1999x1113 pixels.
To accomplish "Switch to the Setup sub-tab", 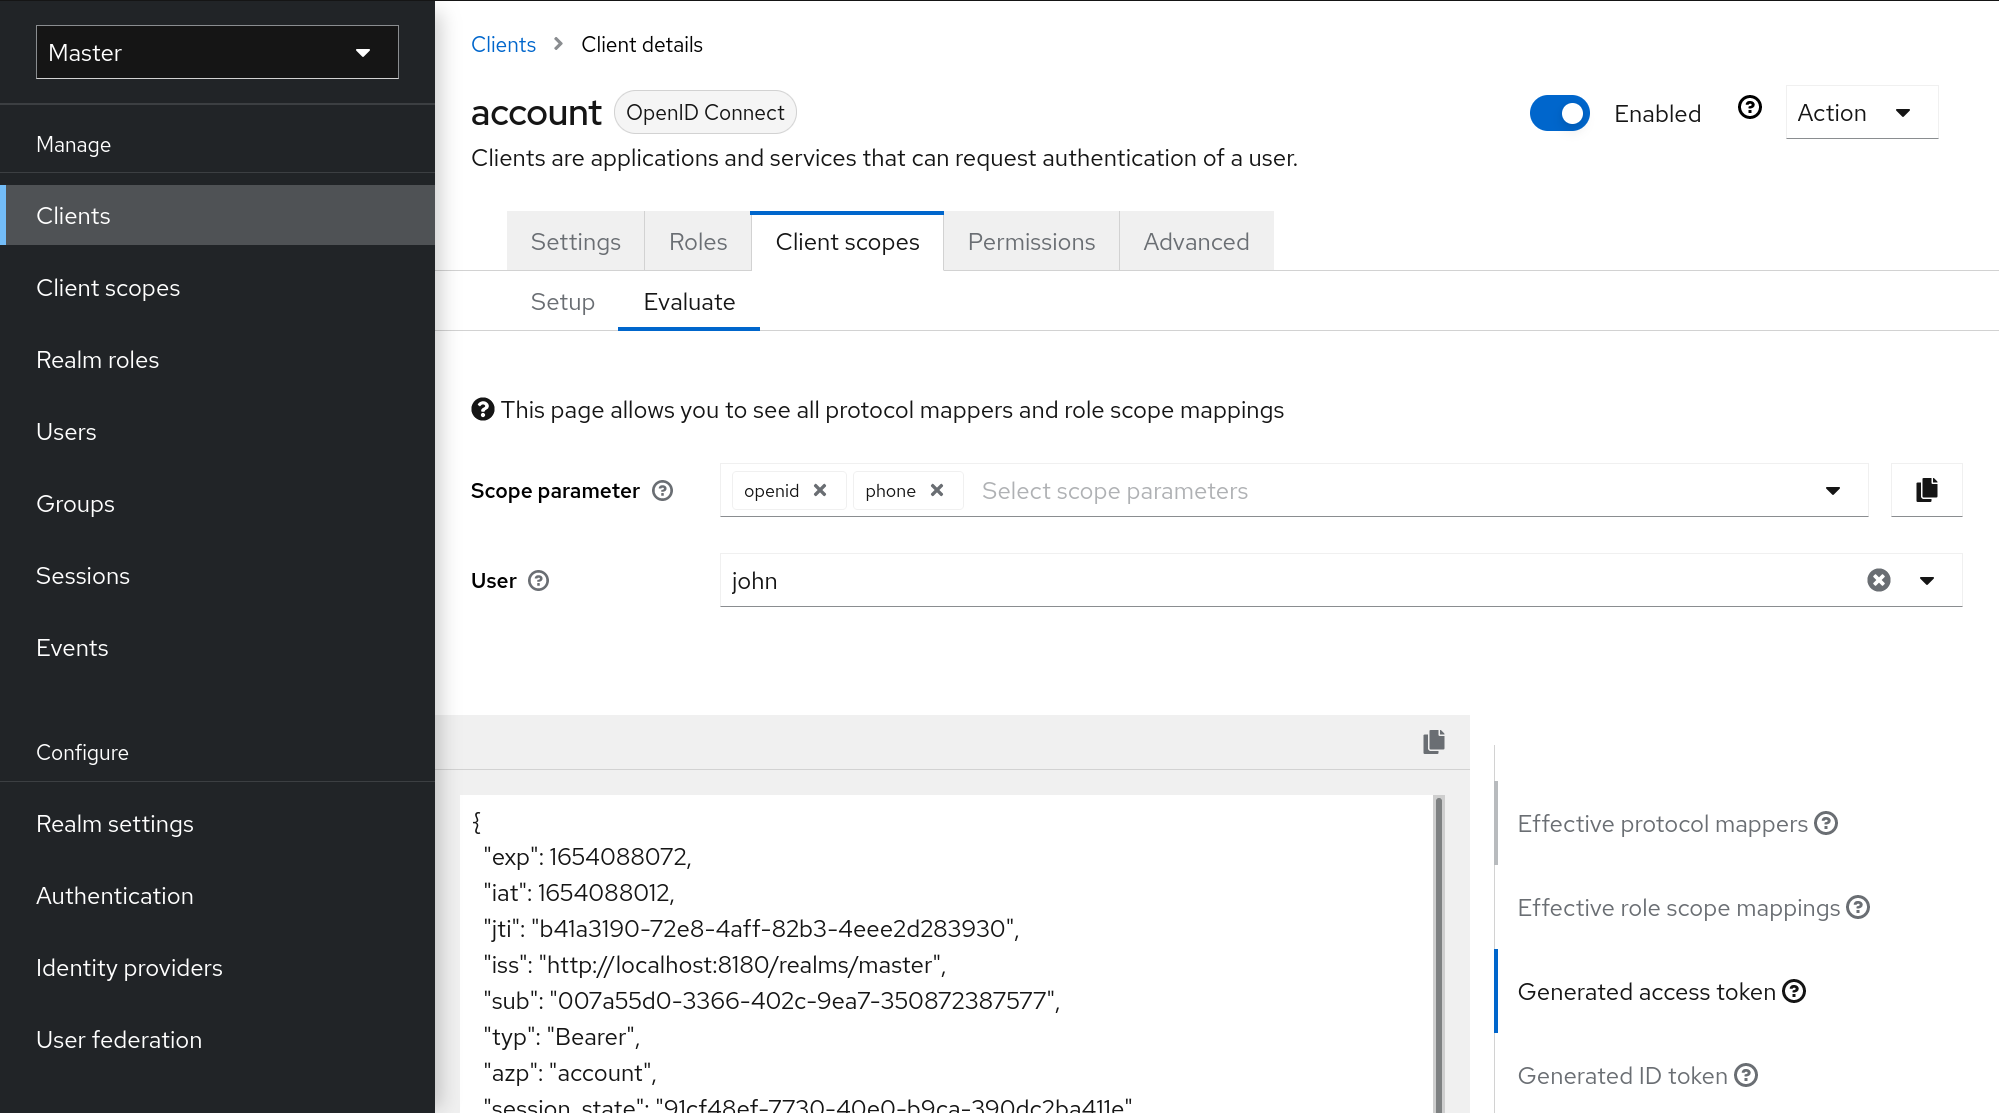I will coord(562,302).
